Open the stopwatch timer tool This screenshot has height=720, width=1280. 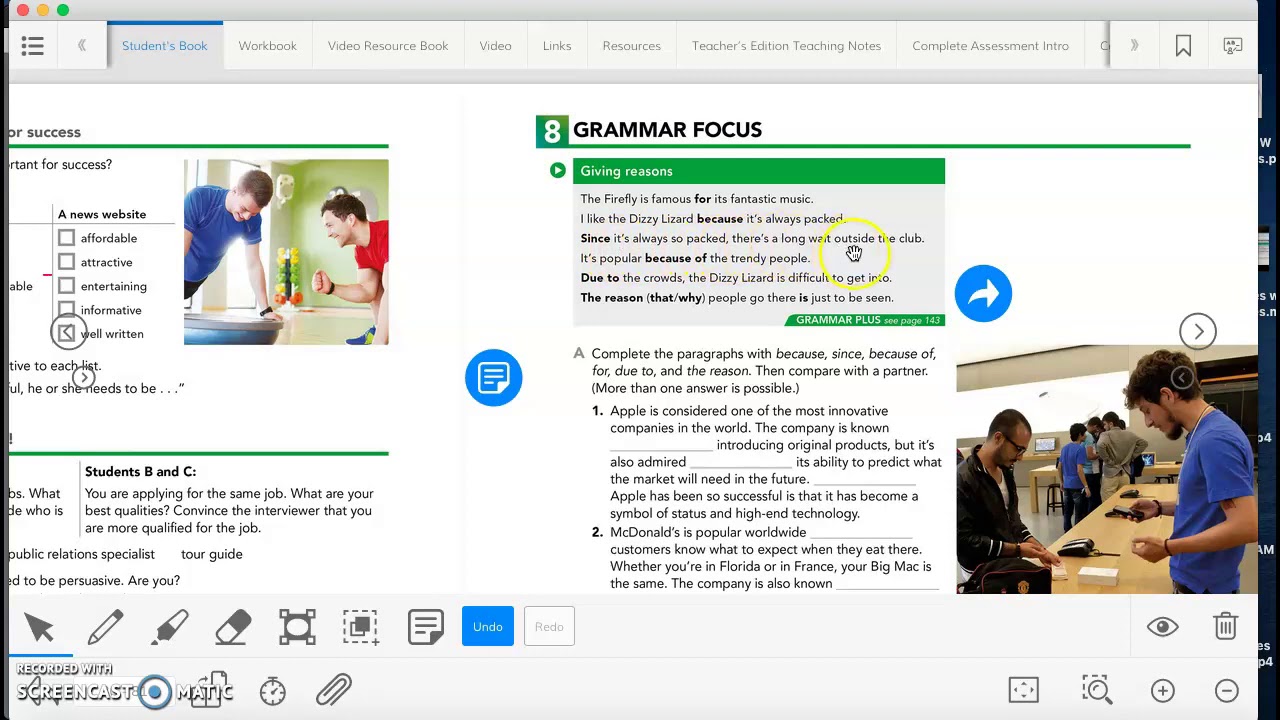pos(272,690)
